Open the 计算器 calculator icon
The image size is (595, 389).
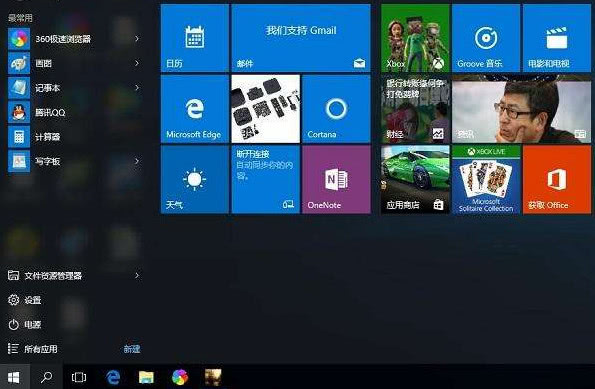click(19, 137)
